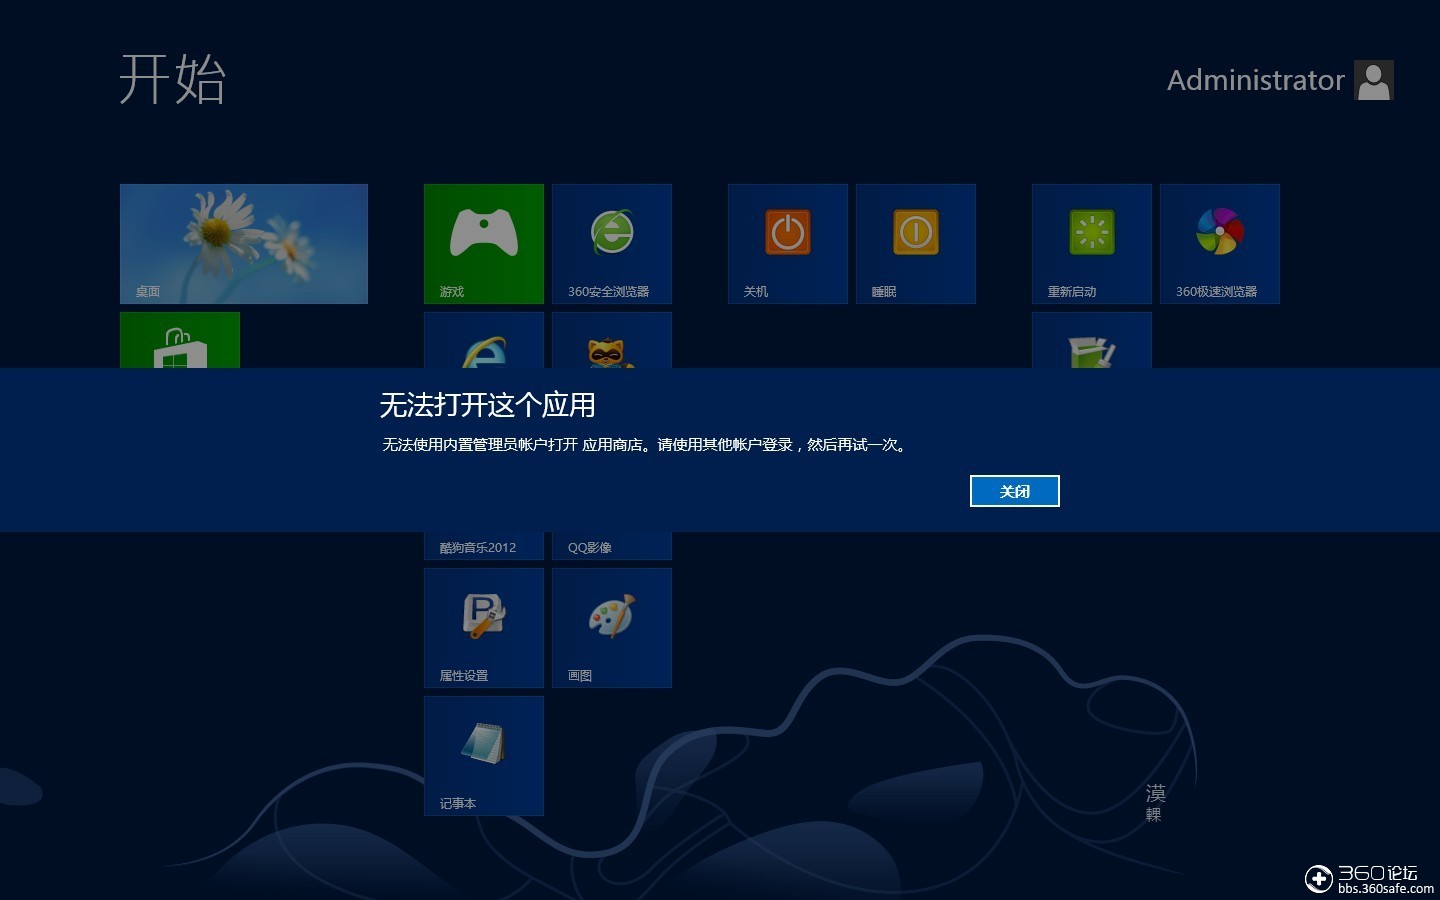The width and height of the screenshot is (1440, 900).
Task: Click the Administrator account name
Action: click(1256, 80)
